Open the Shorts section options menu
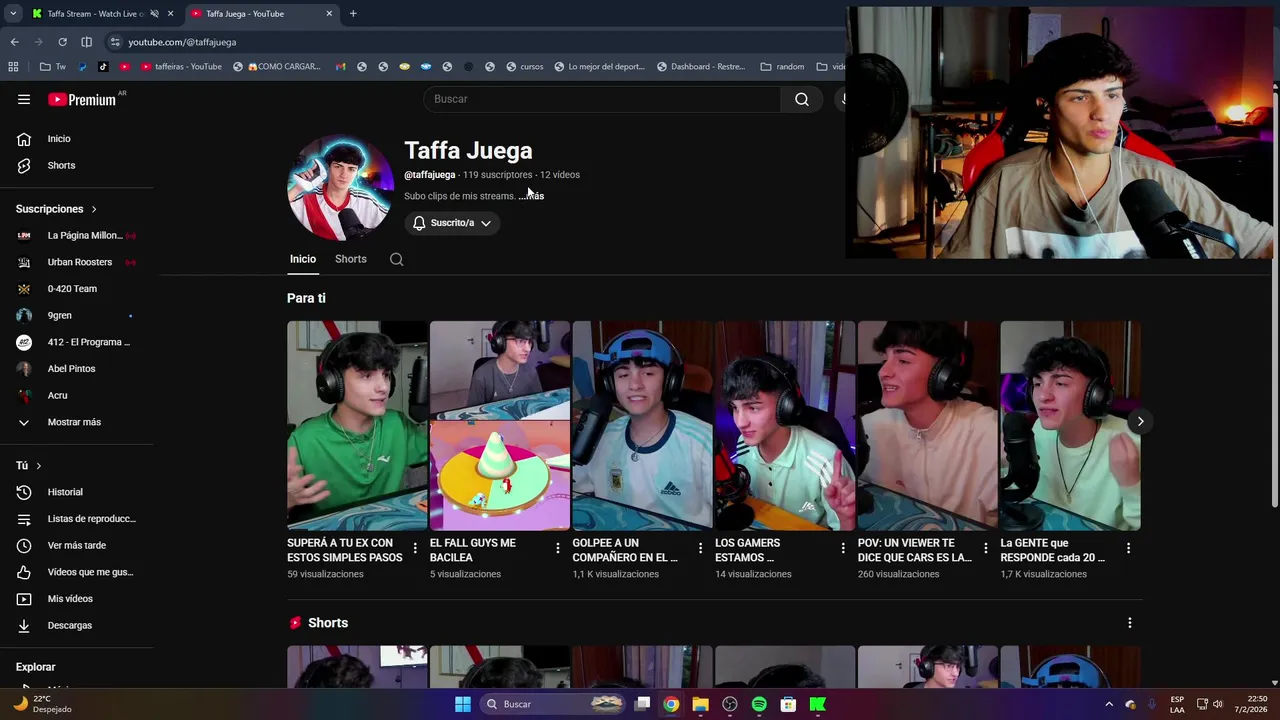The height and width of the screenshot is (720, 1280). coord(1130,623)
